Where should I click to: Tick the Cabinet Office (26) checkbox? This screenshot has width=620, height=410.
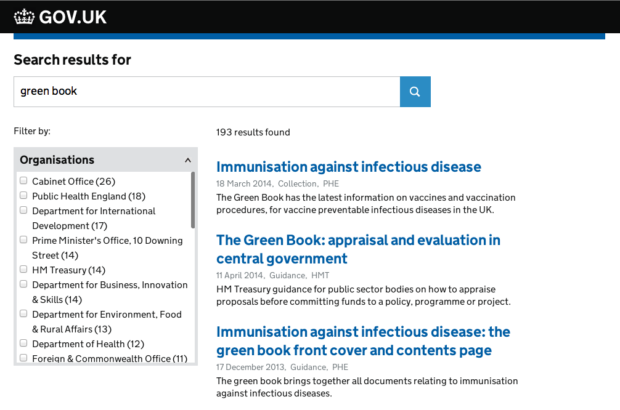click(24, 181)
